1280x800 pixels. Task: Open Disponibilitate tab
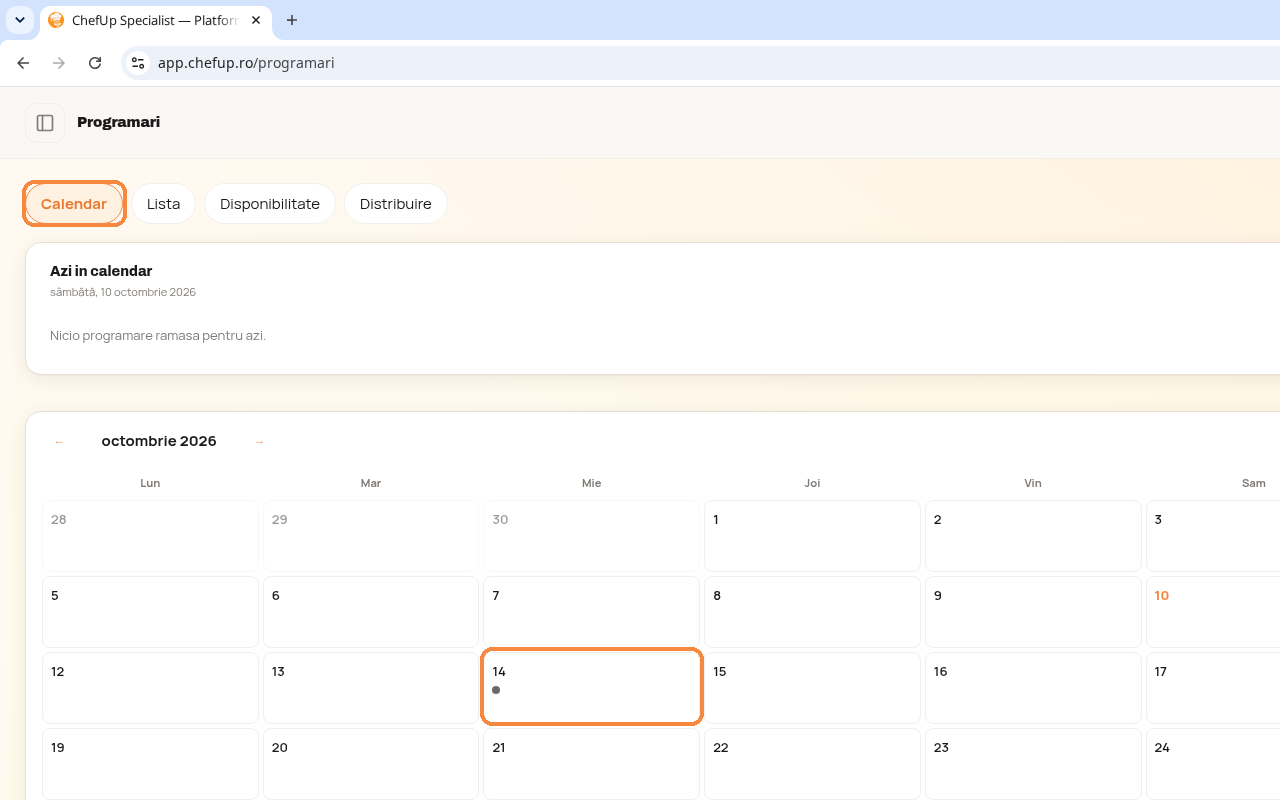[x=270, y=204]
